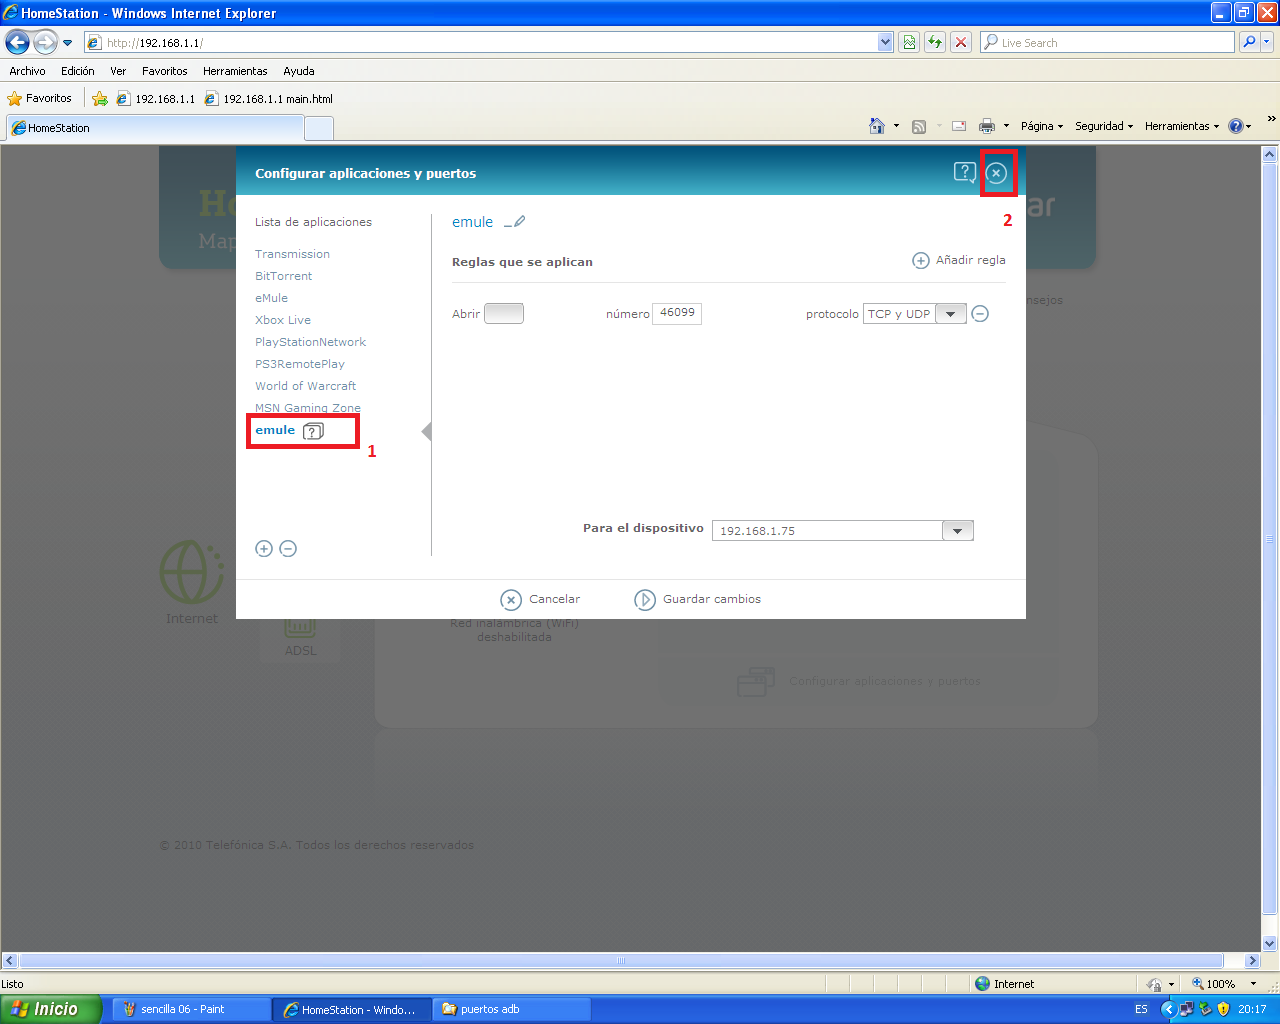Select MSN Gaming Zone in the list
1280x1024 pixels.
(x=308, y=408)
